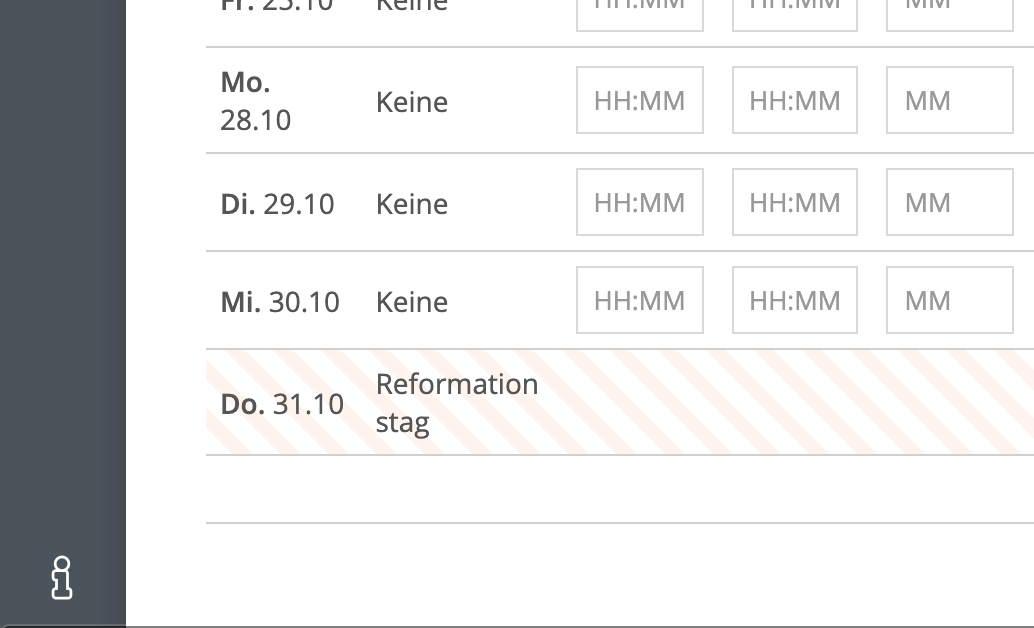
Task: Click the end time field for Mo. 28.10
Action: click(794, 100)
